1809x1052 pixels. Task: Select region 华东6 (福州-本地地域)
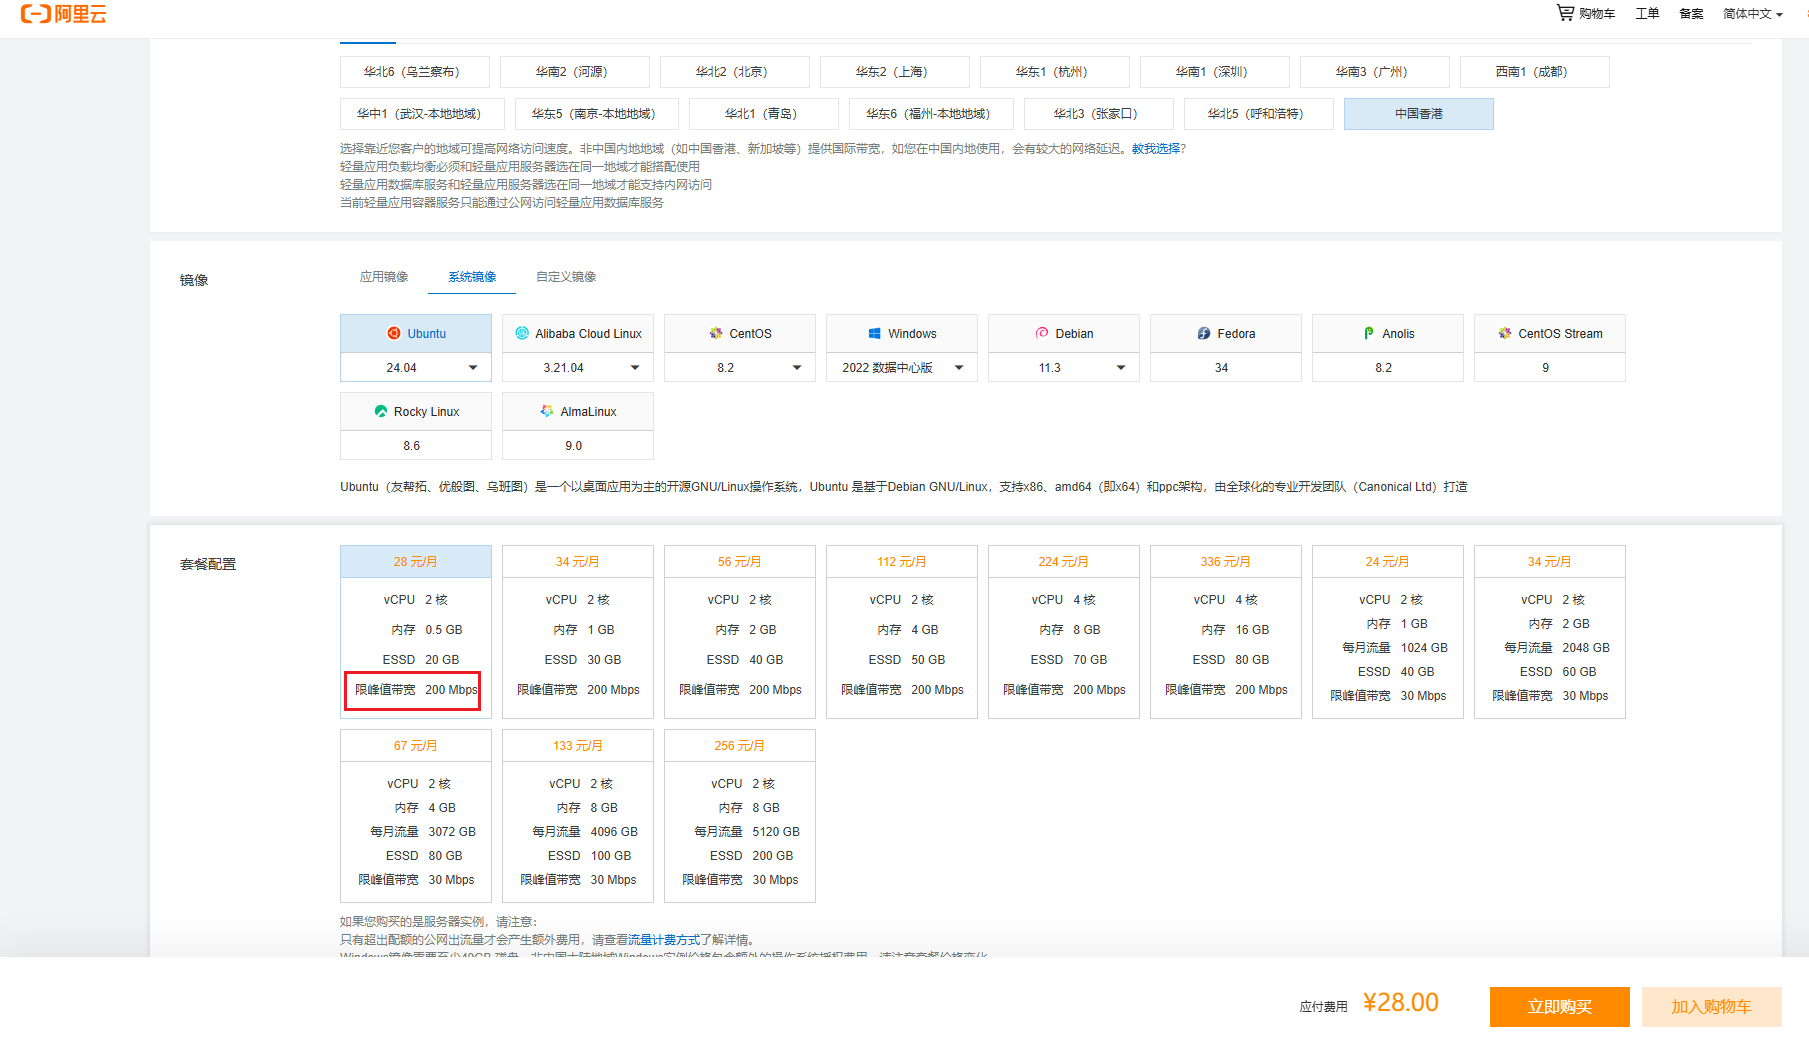(x=932, y=114)
